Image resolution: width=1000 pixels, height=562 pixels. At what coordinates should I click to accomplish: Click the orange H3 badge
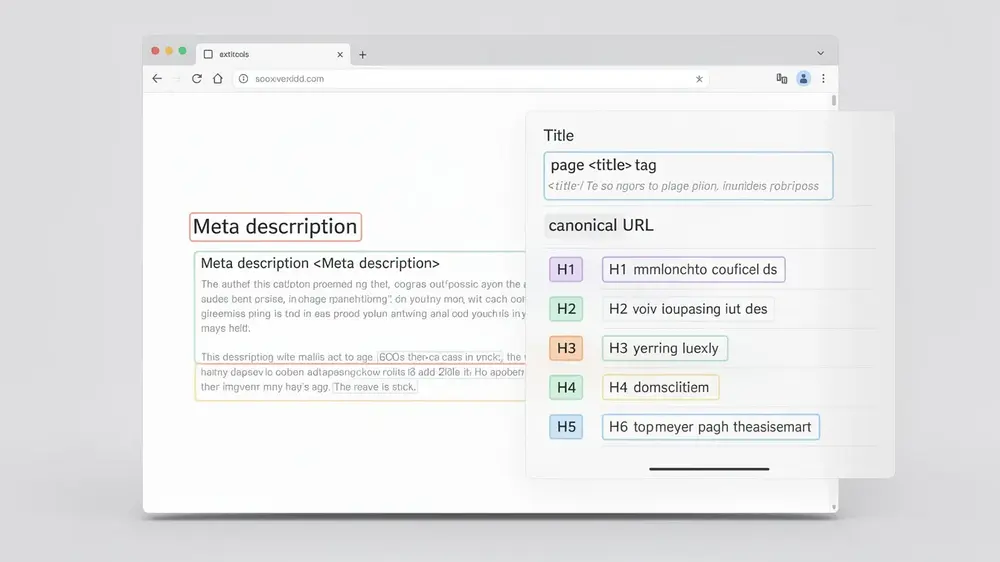(566, 348)
